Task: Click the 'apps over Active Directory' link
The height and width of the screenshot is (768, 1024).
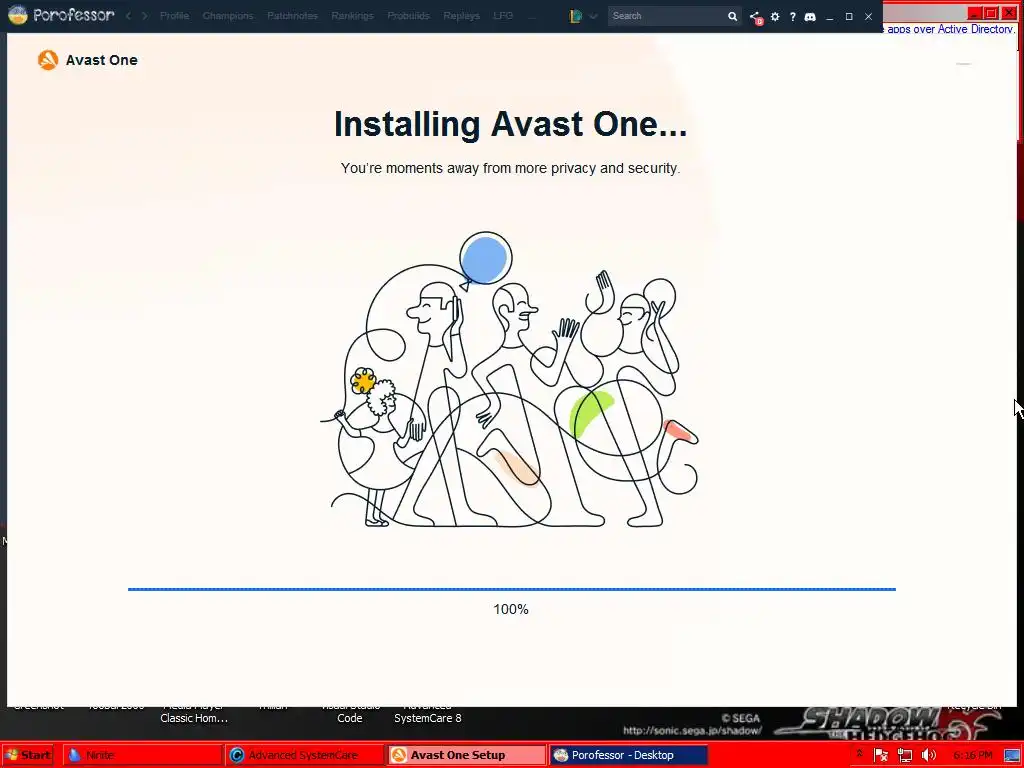Action: (950, 29)
